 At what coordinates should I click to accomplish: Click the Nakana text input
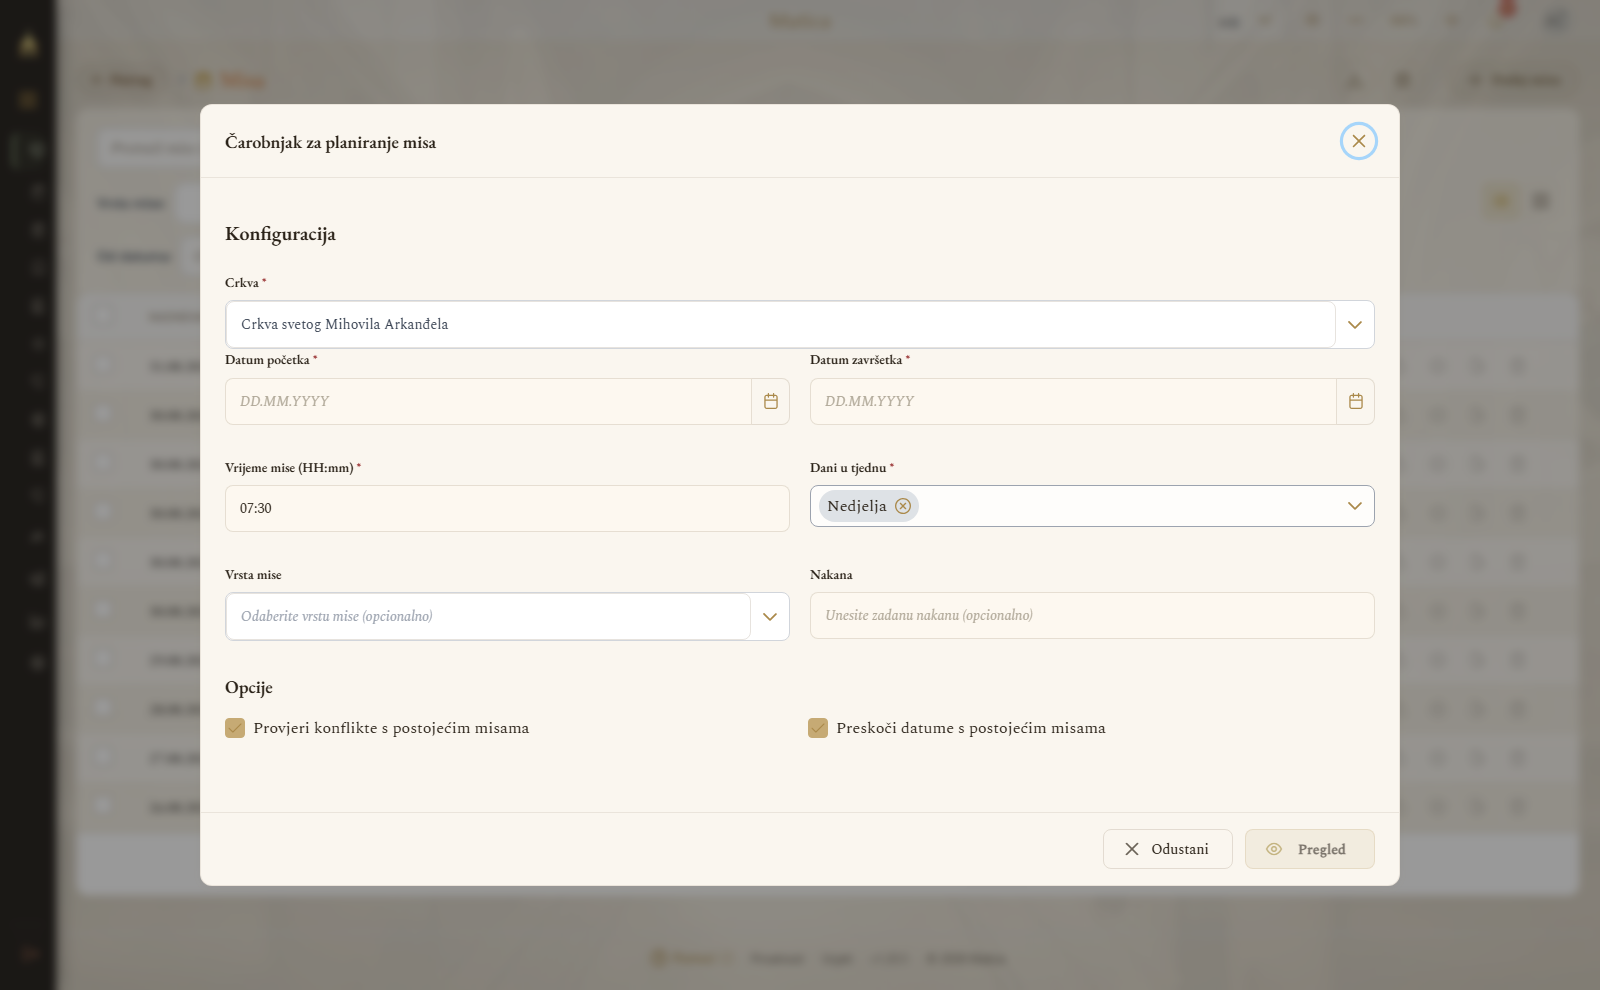point(1092,615)
